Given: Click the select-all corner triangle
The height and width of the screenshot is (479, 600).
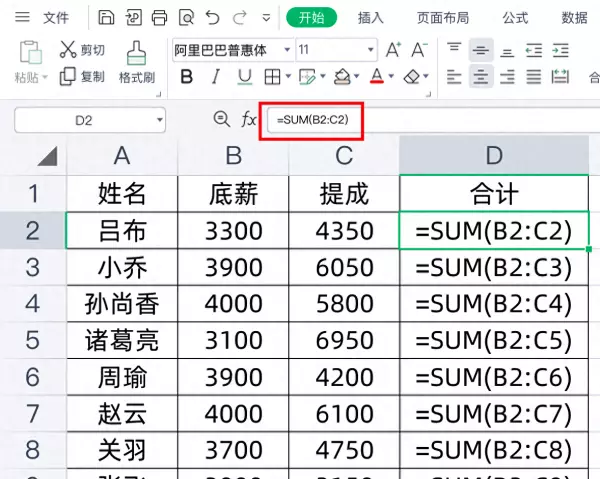Looking at the screenshot, I should pos(48,156).
